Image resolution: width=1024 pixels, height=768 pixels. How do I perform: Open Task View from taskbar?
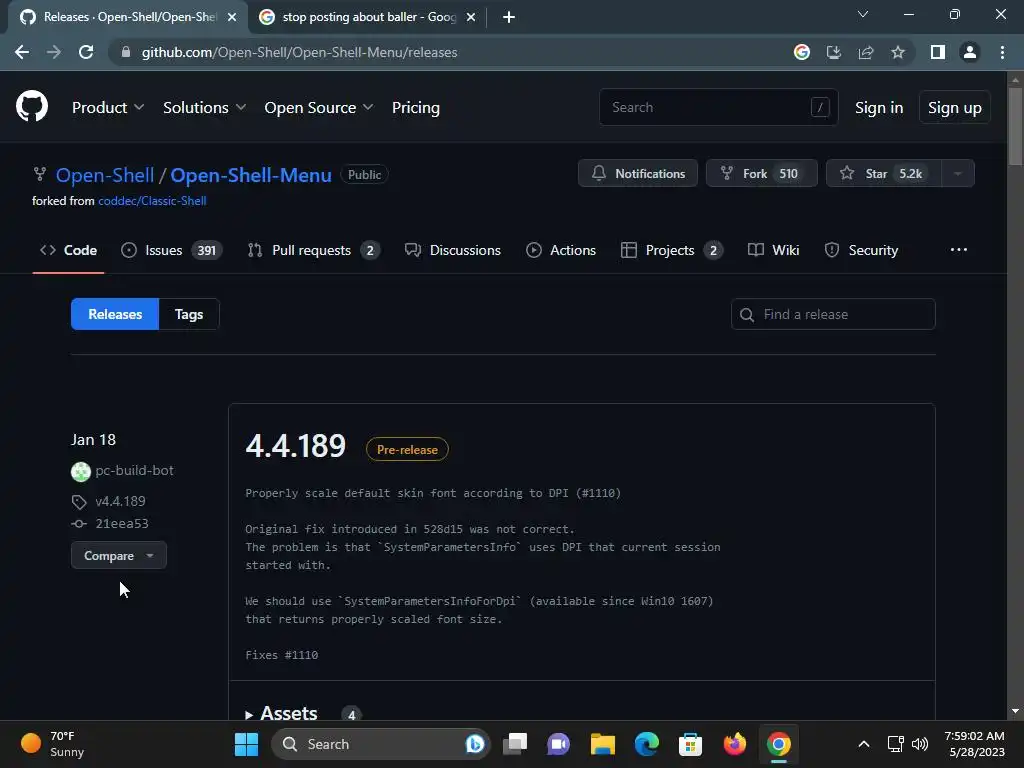515,744
